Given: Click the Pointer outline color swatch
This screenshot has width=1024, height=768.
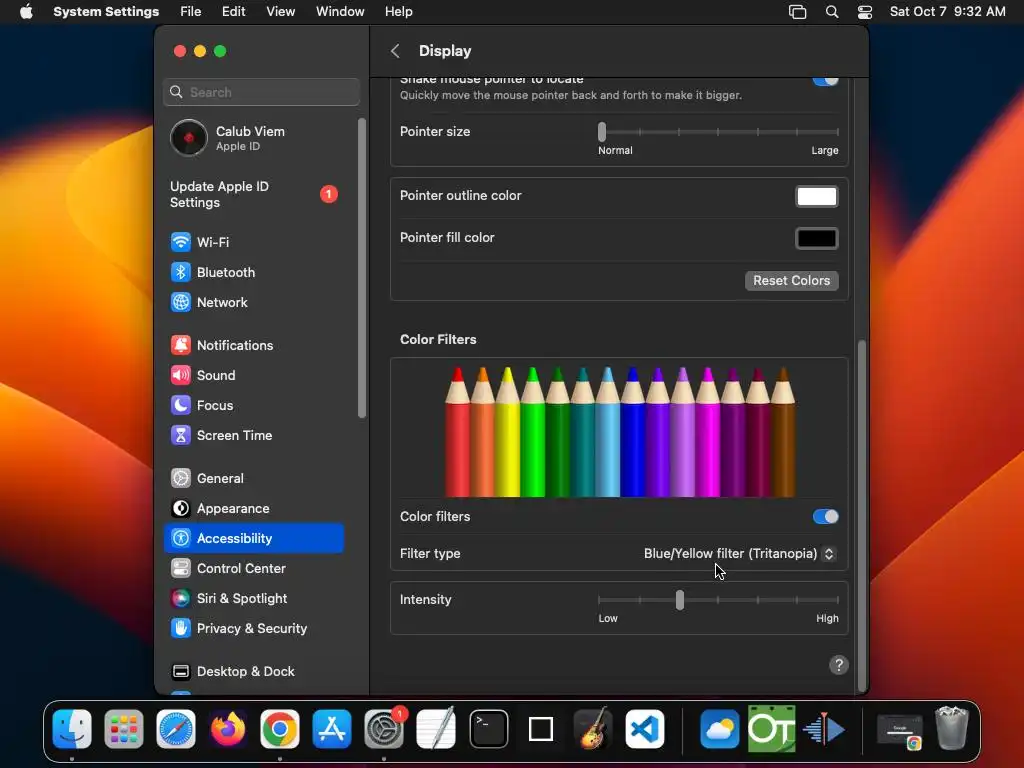Looking at the screenshot, I should tap(816, 197).
